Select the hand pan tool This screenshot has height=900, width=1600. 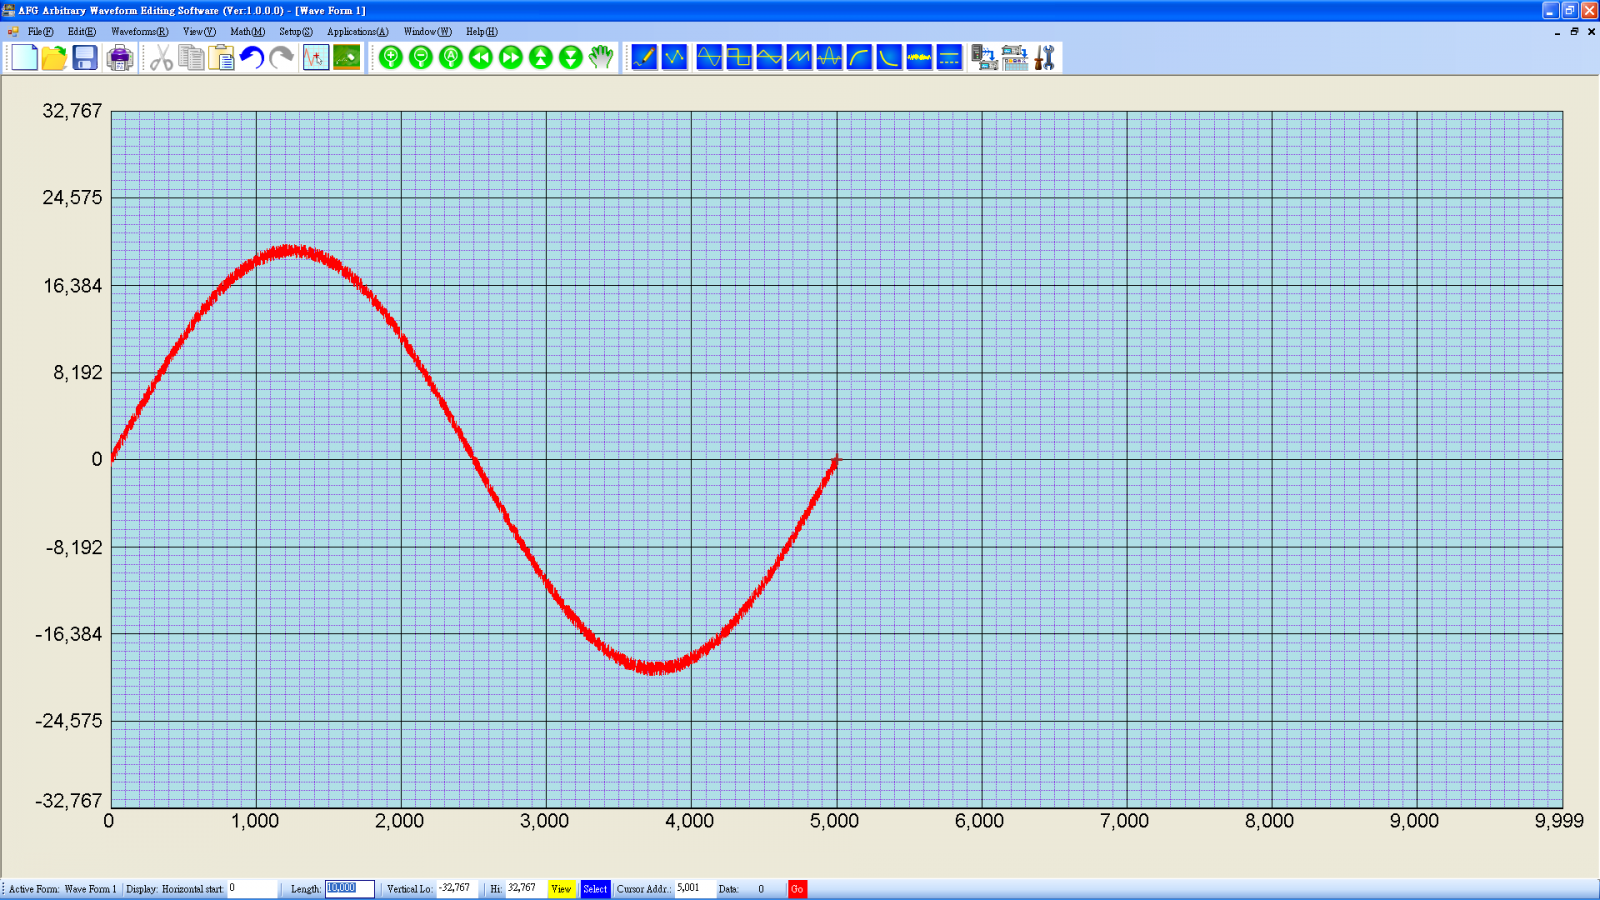pyautogui.click(x=601, y=58)
